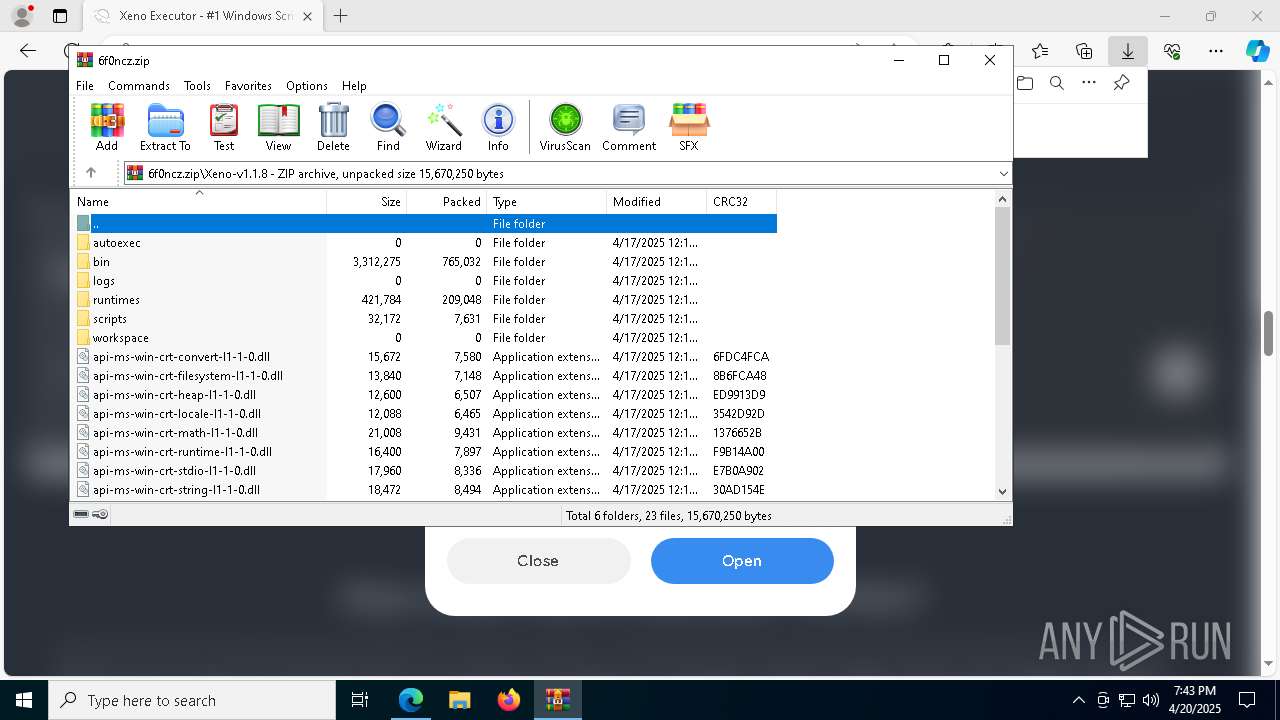This screenshot has width=1280, height=720.
Task: Run the Test archive tool
Action: click(x=224, y=127)
